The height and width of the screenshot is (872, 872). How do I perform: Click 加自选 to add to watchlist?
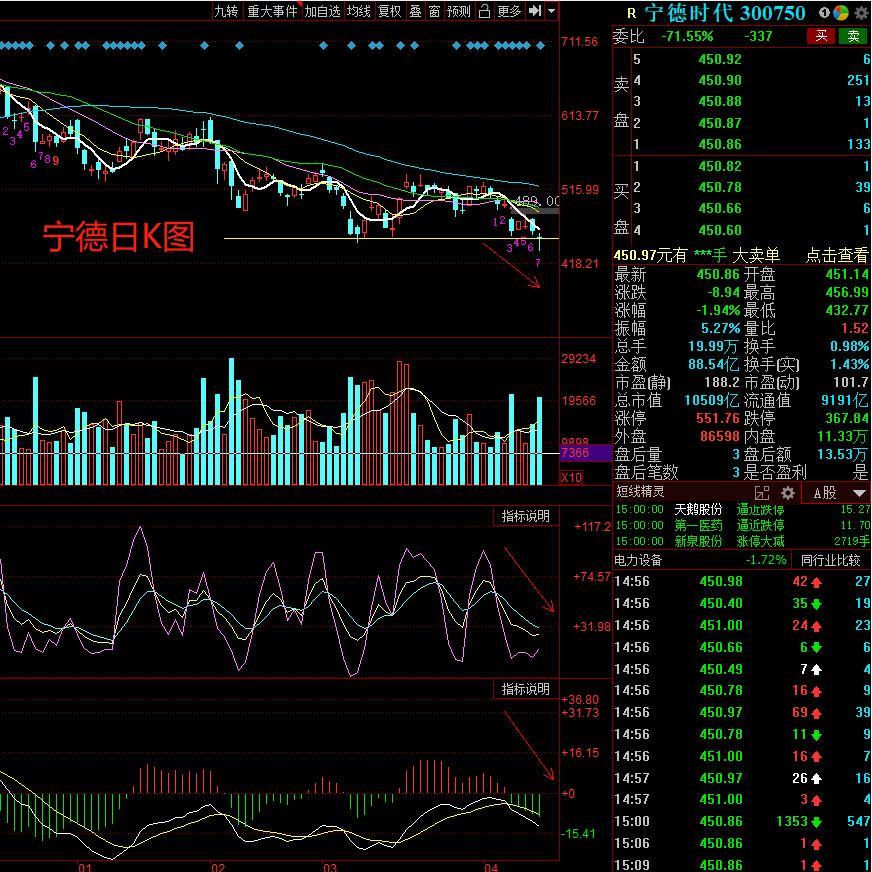coord(322,11)
